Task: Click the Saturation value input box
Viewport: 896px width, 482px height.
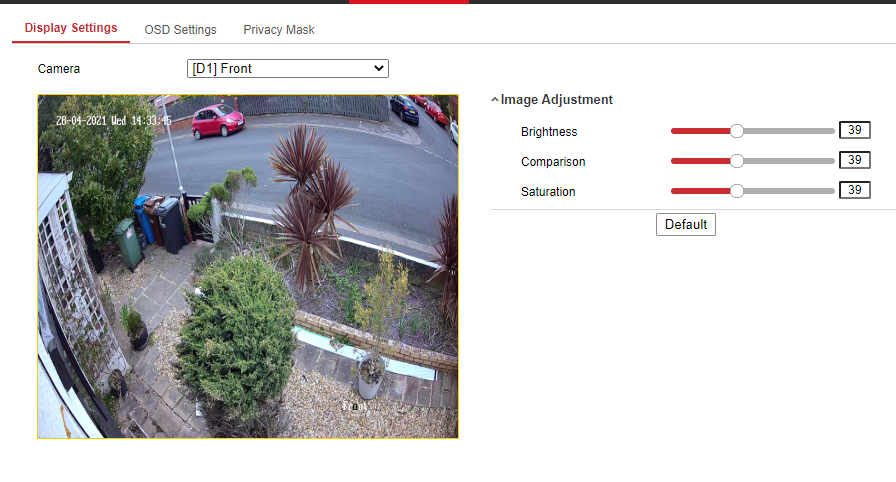Action: point(854,191)
